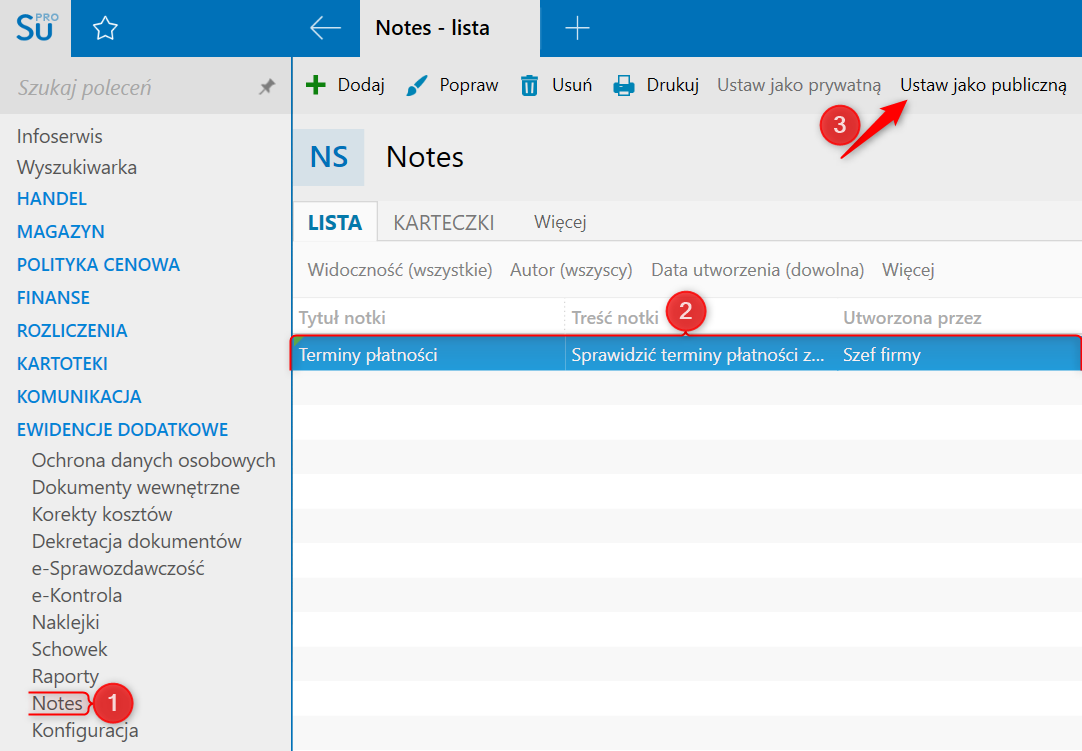Select the Notes - lista tab
1082x751 pixels.
click(449, 28)
